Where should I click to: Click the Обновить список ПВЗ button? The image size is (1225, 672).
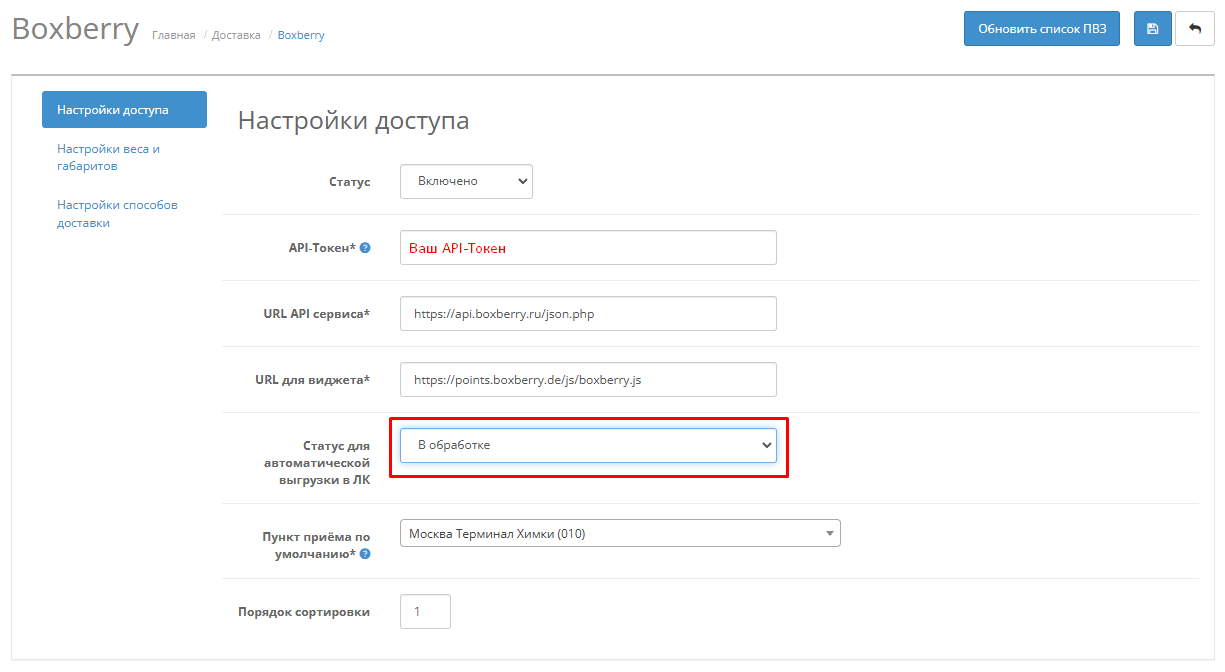tap(1042, 29)
